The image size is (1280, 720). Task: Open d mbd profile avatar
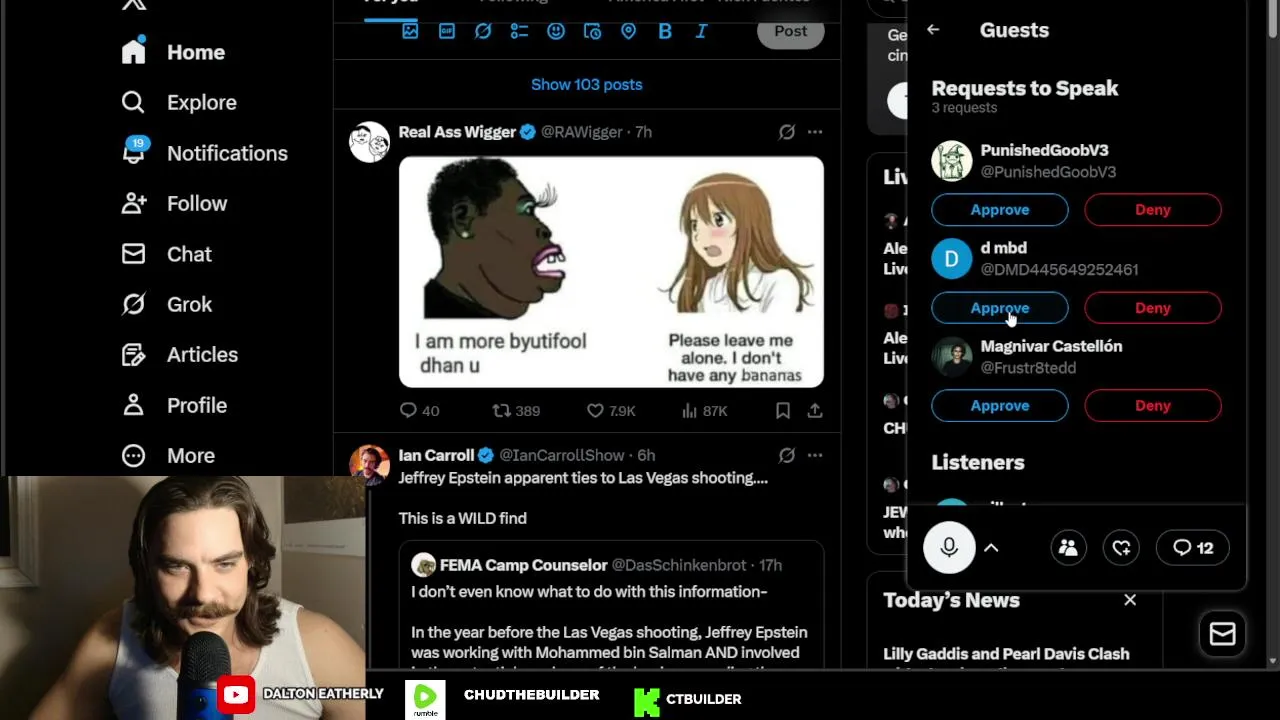[x=951, y=259]
